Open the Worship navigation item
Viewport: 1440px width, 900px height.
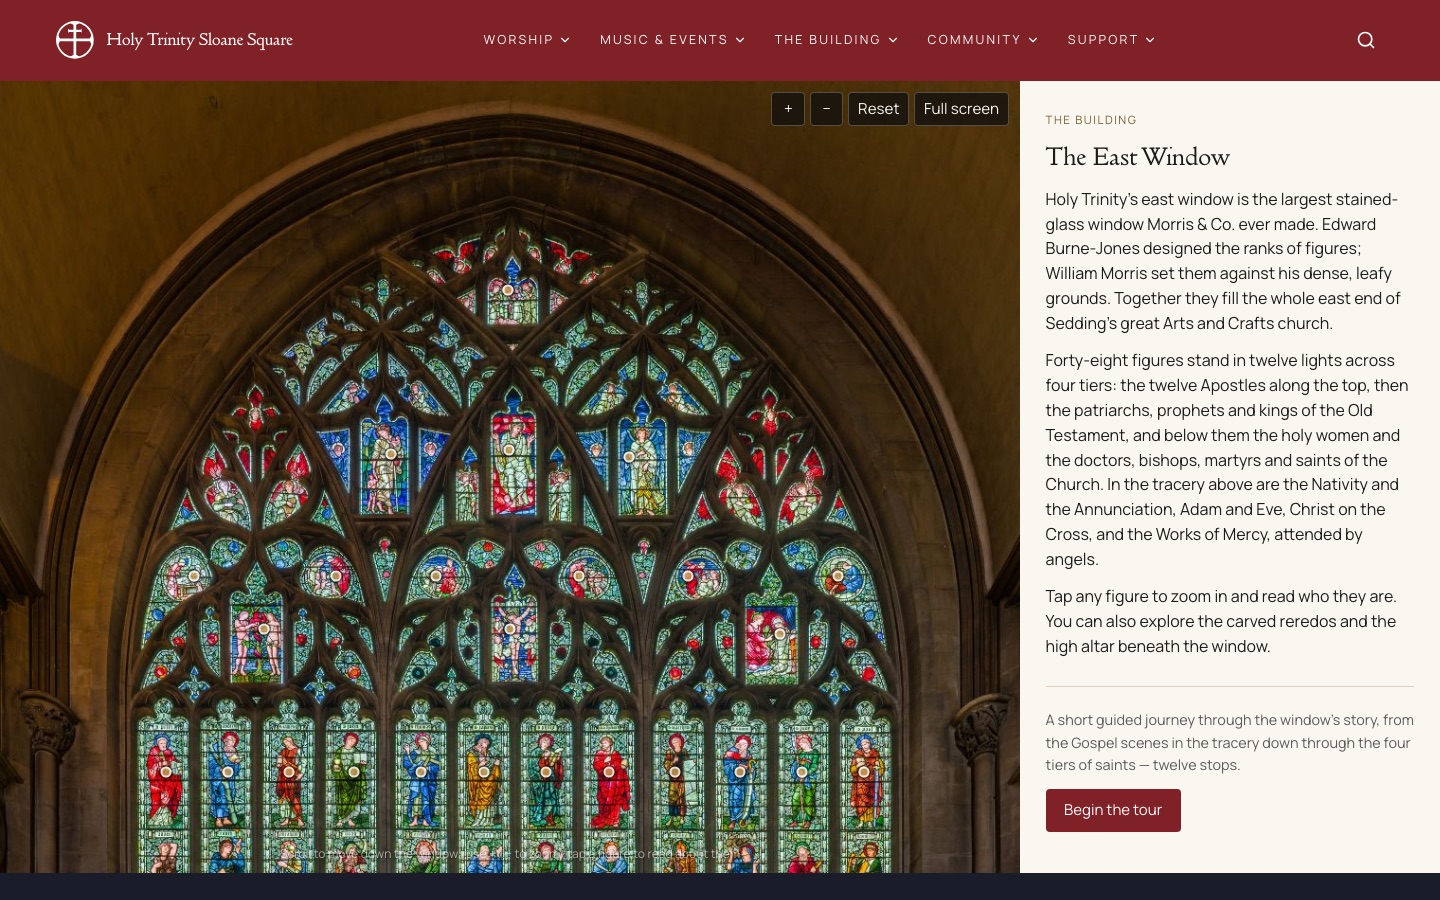pyautogui.click(x=518, y=40)
